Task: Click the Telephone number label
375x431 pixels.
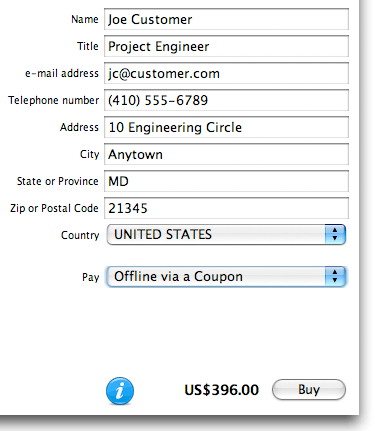Action: (x=54, y=100)
